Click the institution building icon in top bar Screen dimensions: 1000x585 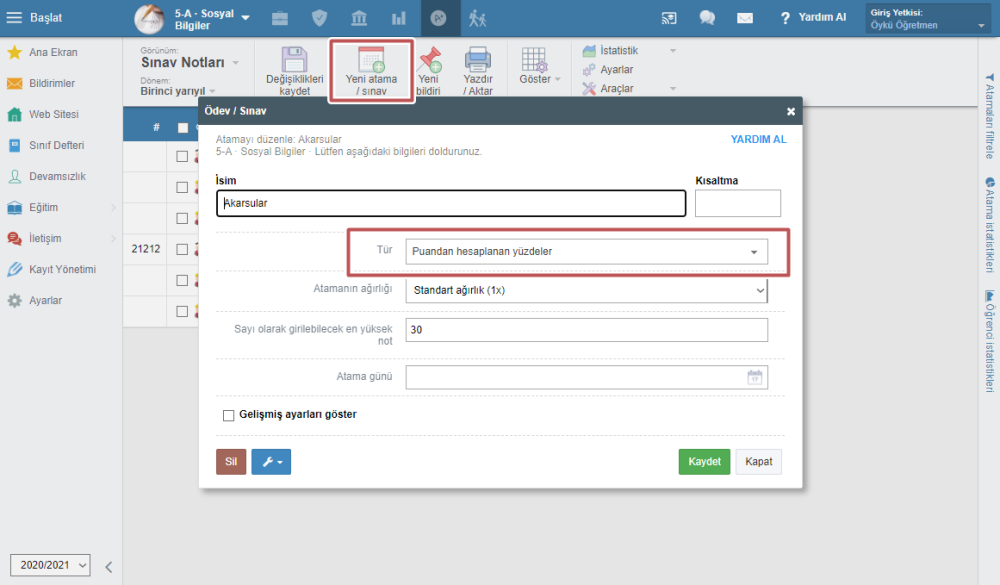[x=359, y=19]
